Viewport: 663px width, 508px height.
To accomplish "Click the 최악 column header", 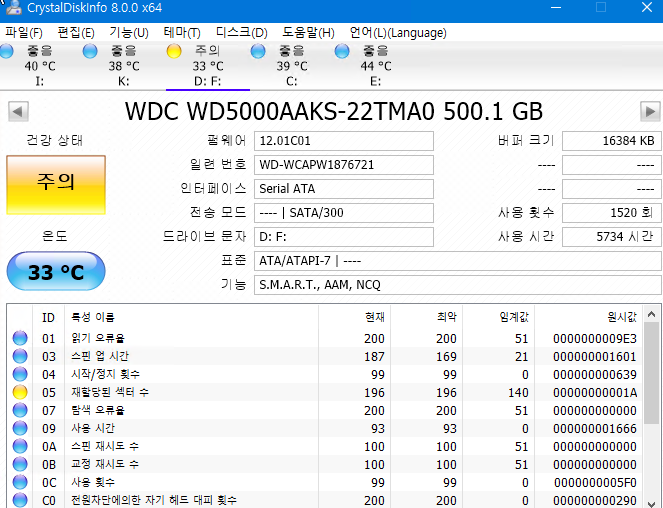I will click(426, 317).
